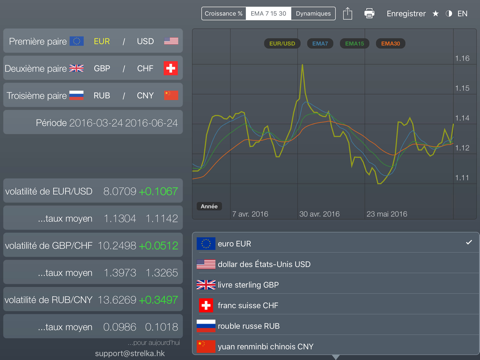Toggle the EMA15 chart series legend
This screenshot has height=360, width=480.
click(x=354, y=44)
